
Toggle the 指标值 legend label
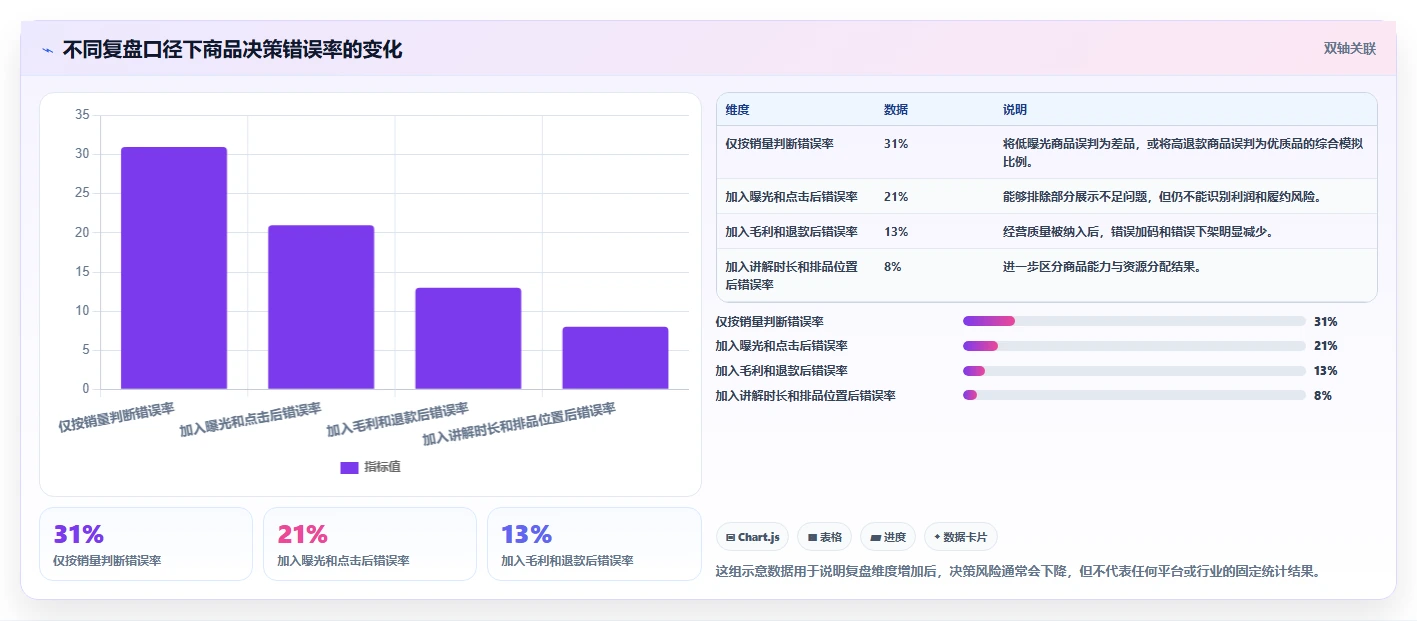(x=382, y=467)
